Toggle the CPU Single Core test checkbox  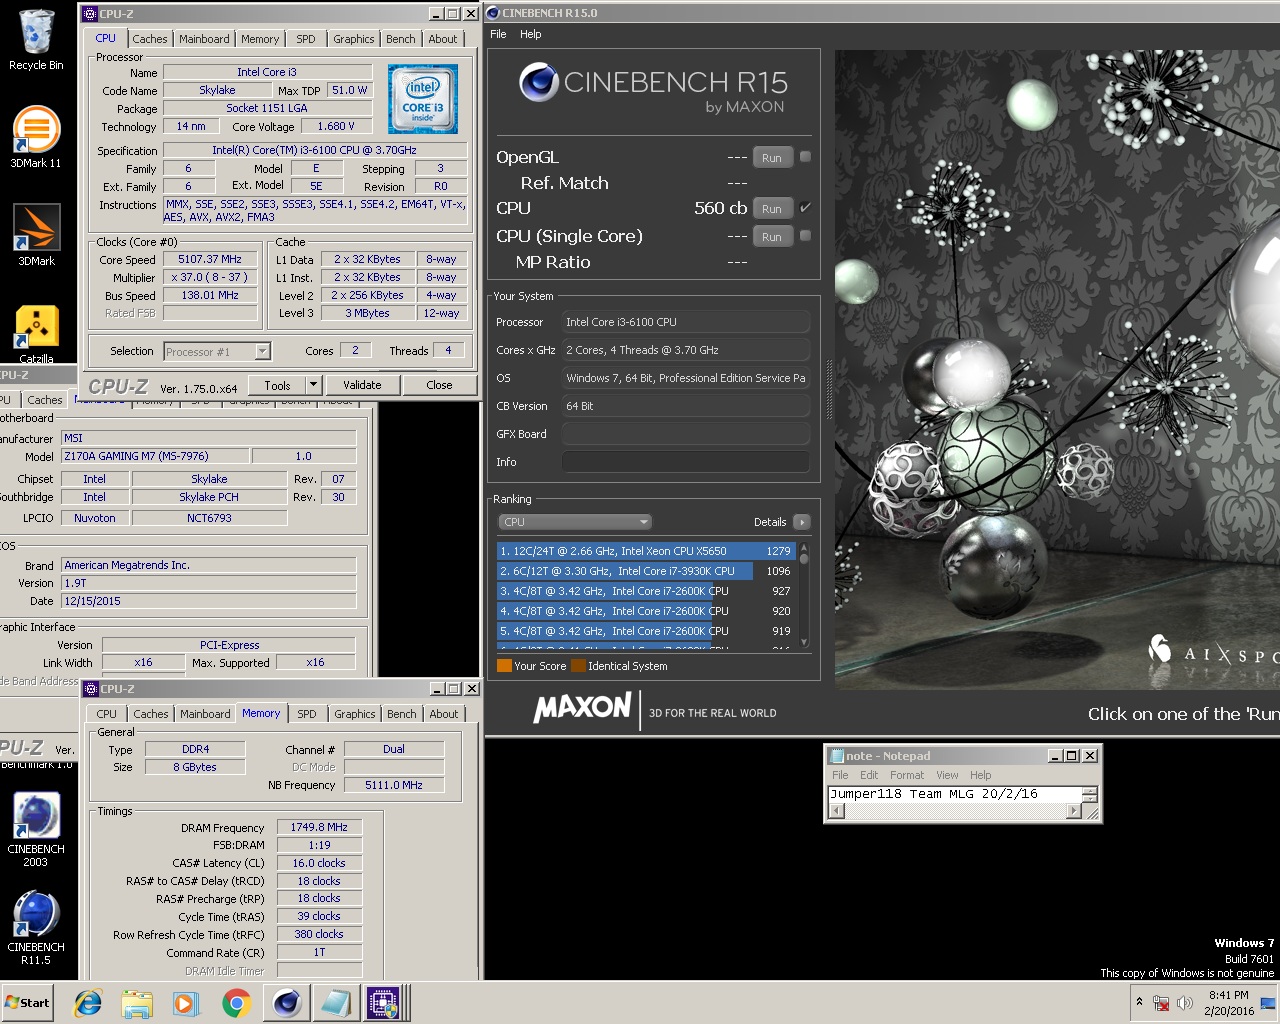click(805, 236)
